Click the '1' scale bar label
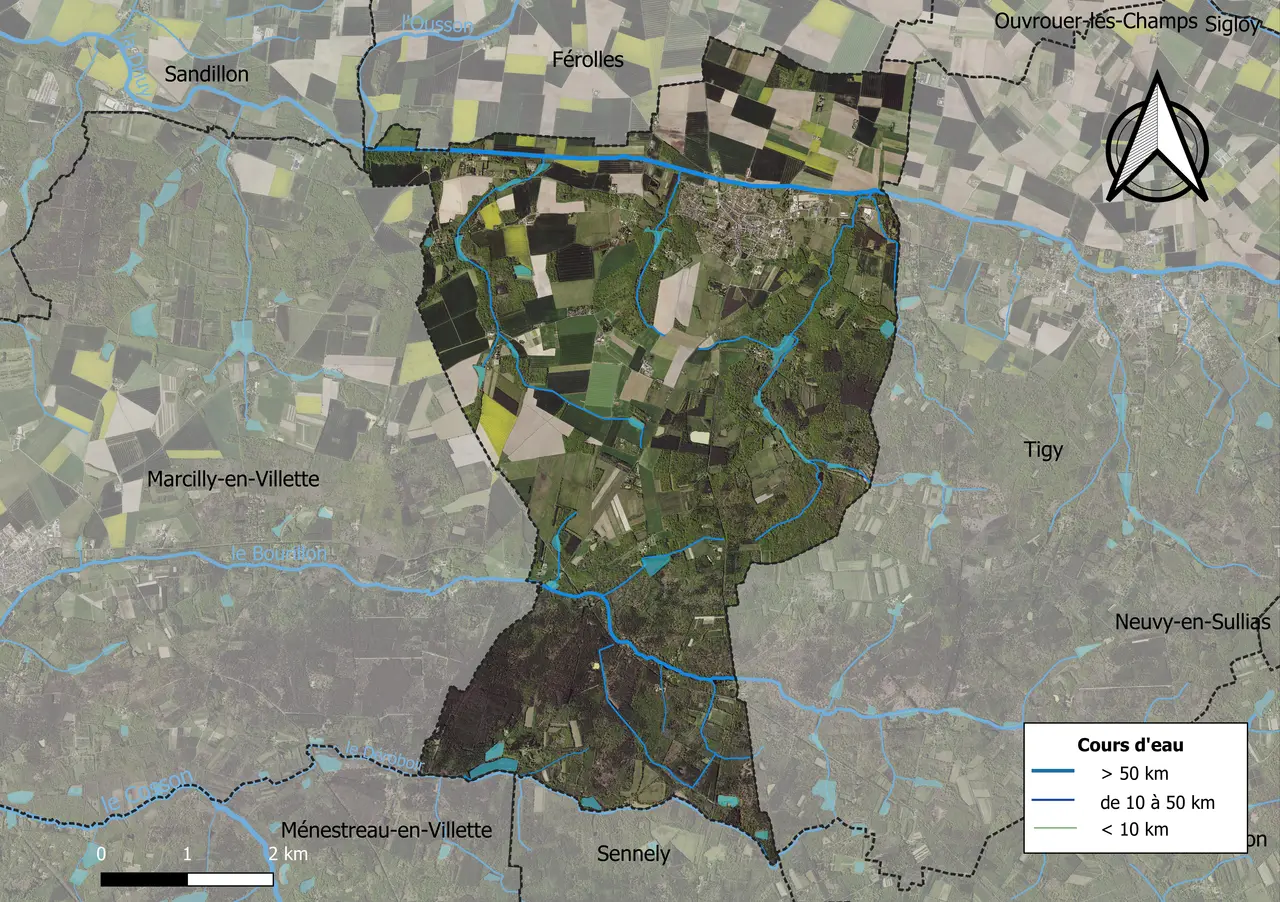1280x902 pixels. [x=188, y=854]
